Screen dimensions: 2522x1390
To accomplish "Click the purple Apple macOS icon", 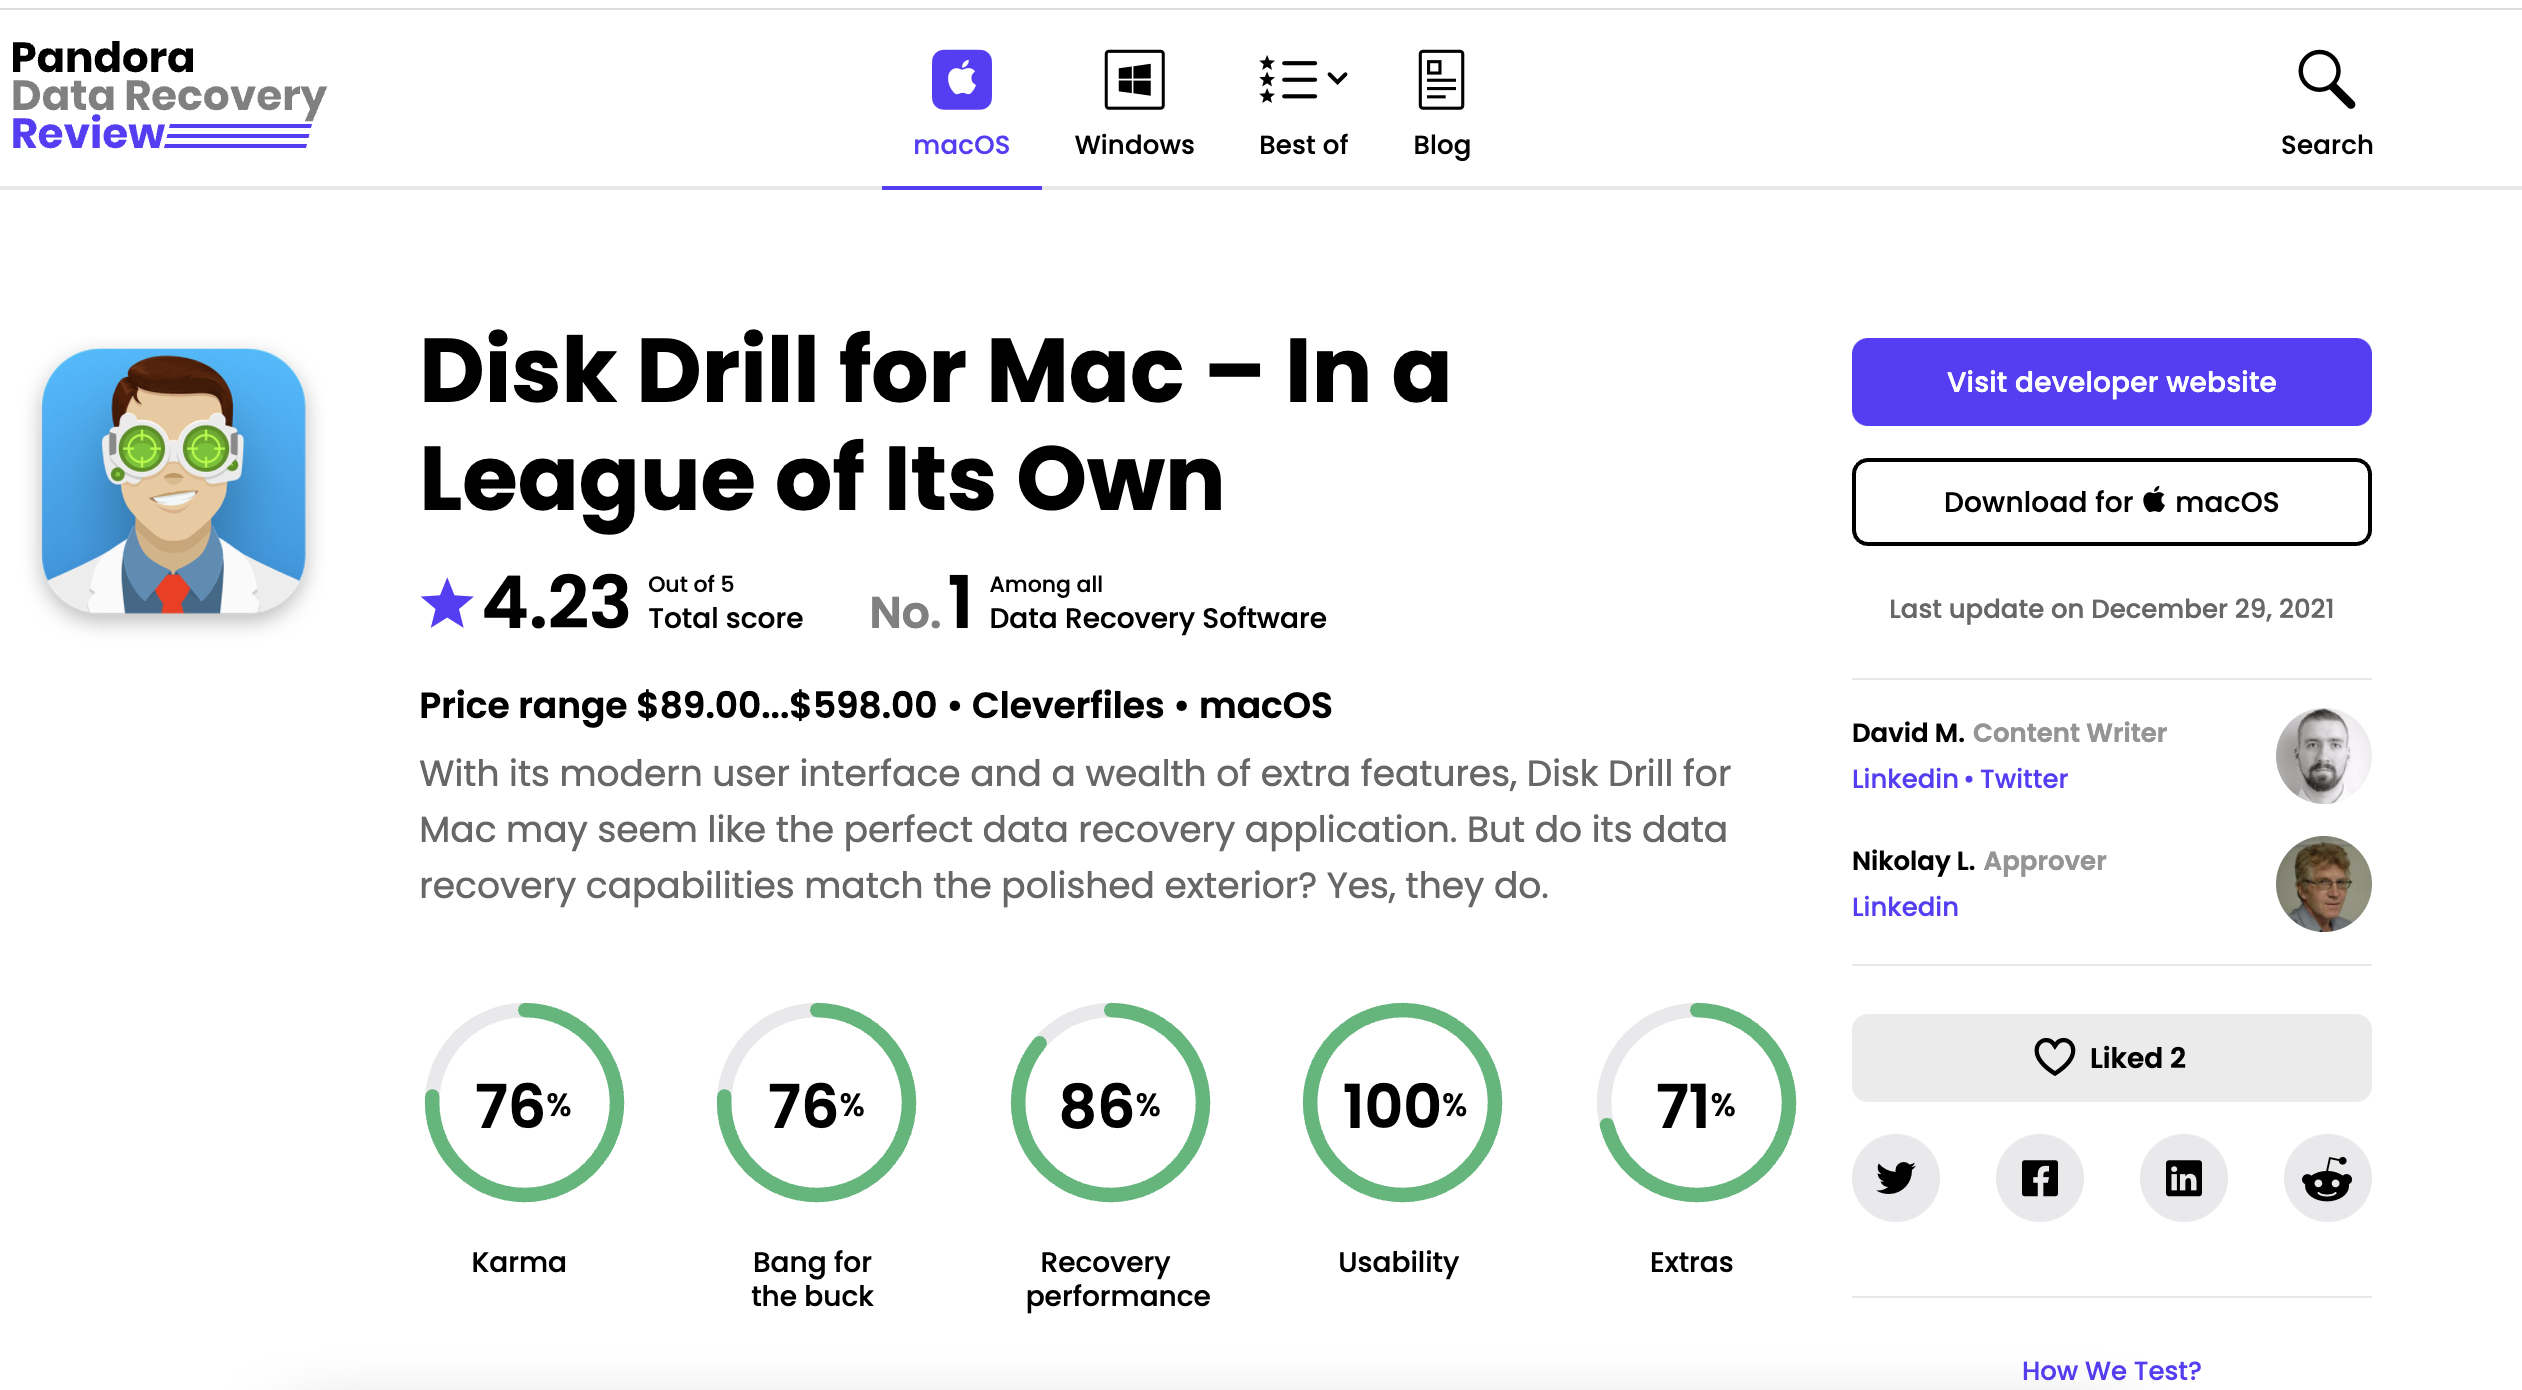I will click(x=961, y=79).
